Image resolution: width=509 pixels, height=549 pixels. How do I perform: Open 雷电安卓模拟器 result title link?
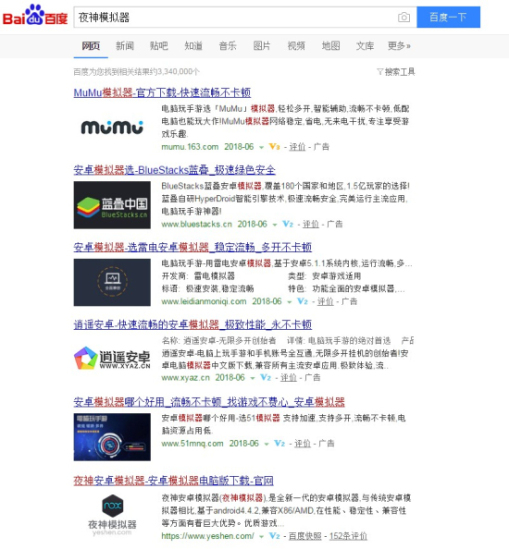[x=193, y=247]
